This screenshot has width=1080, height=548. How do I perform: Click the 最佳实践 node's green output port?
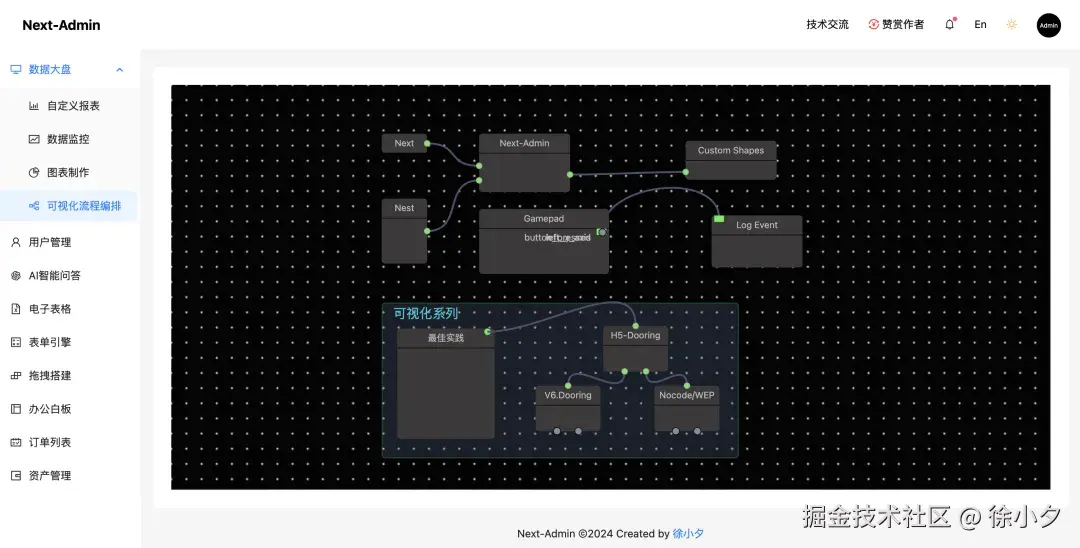pos(488,332)
